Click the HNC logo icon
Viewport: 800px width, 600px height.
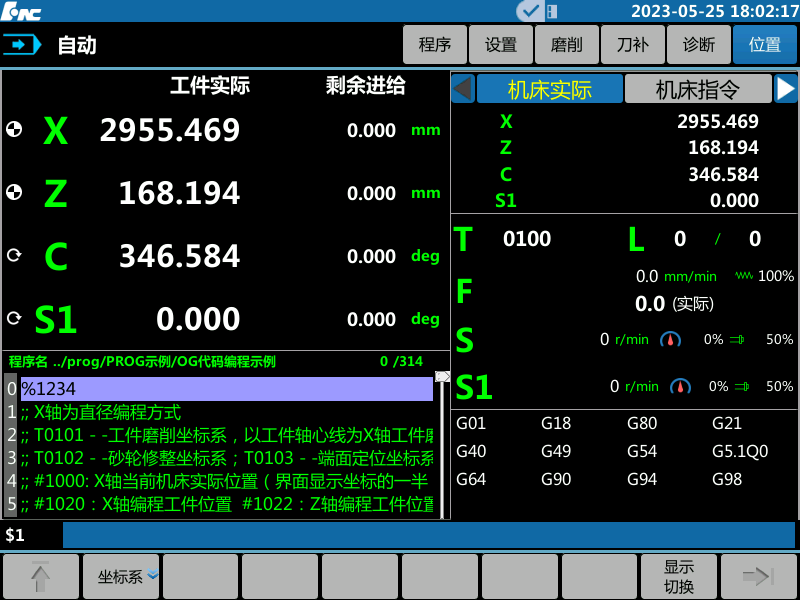[x=22, y=11]
